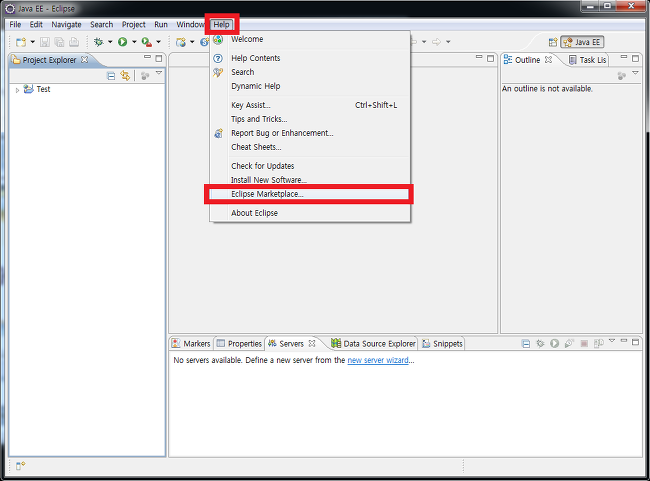Click the Java EE perspective button
Screen dimensions: 650x481
pos(582,42)
